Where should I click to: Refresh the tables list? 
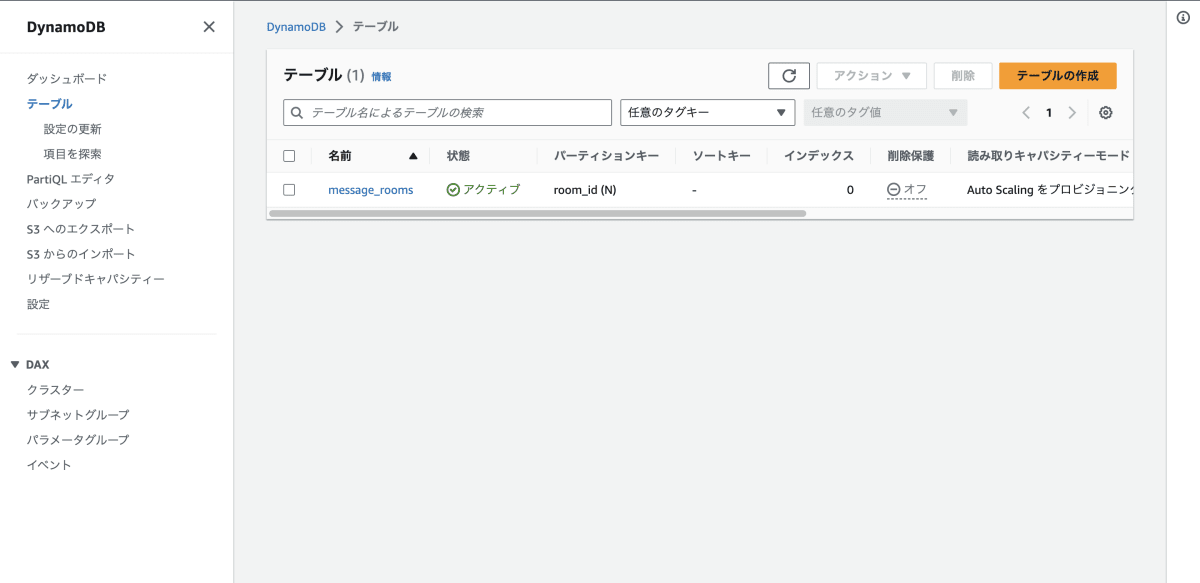pos(789,76)
